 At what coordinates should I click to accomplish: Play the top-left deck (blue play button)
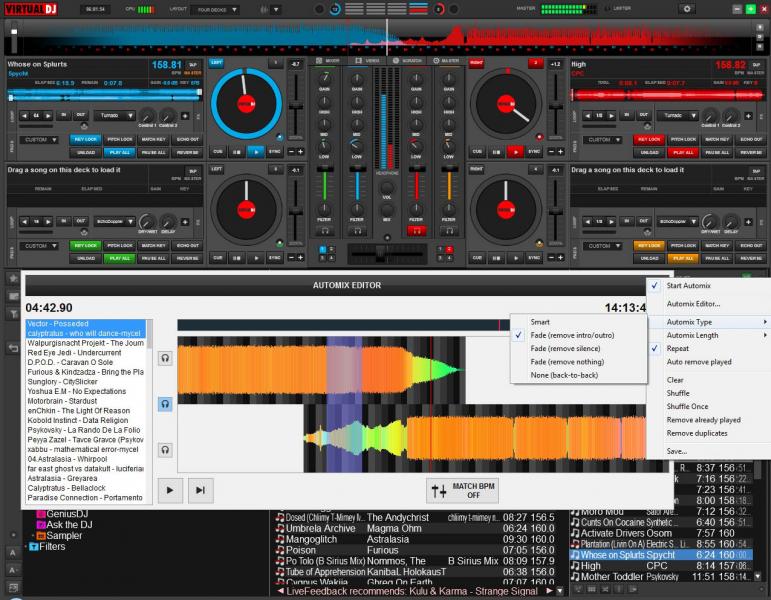256,152
